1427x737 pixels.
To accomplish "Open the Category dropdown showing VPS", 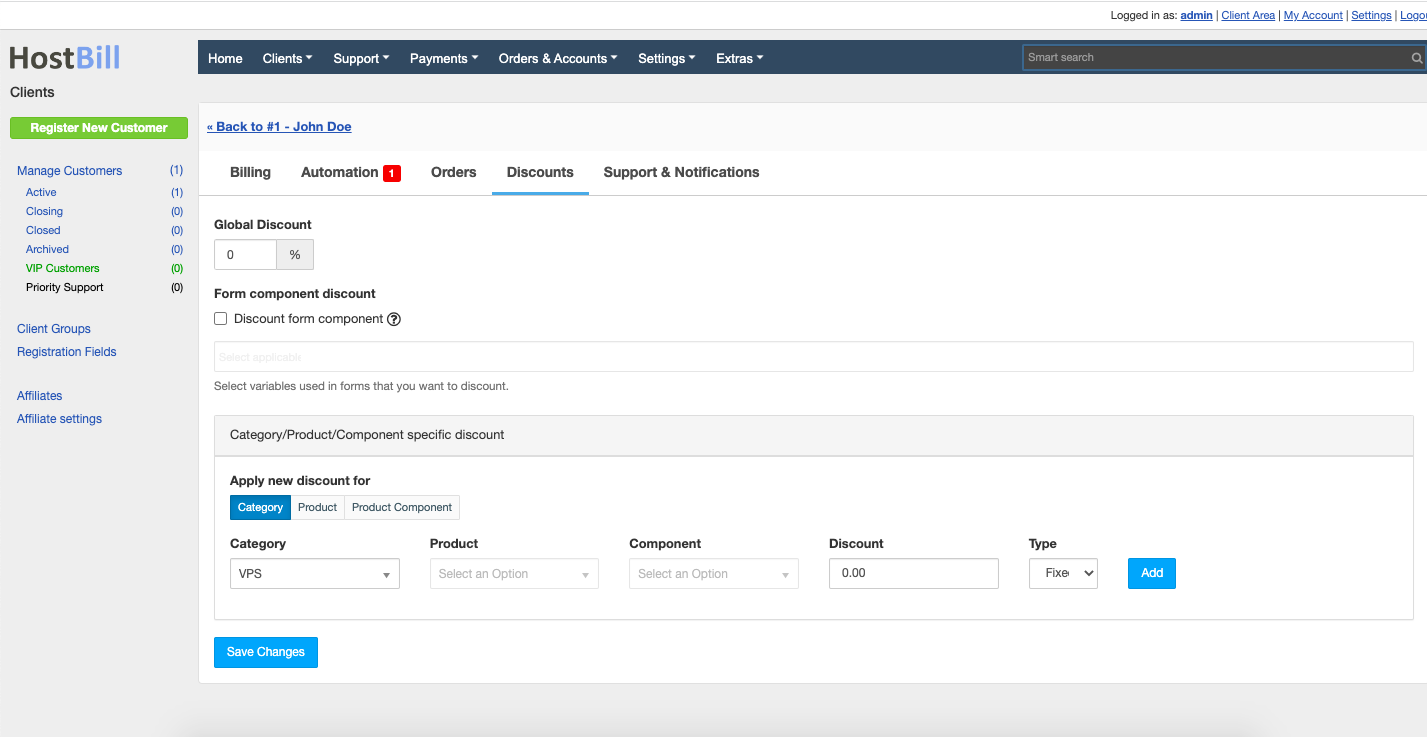I will tap(314, 573).
